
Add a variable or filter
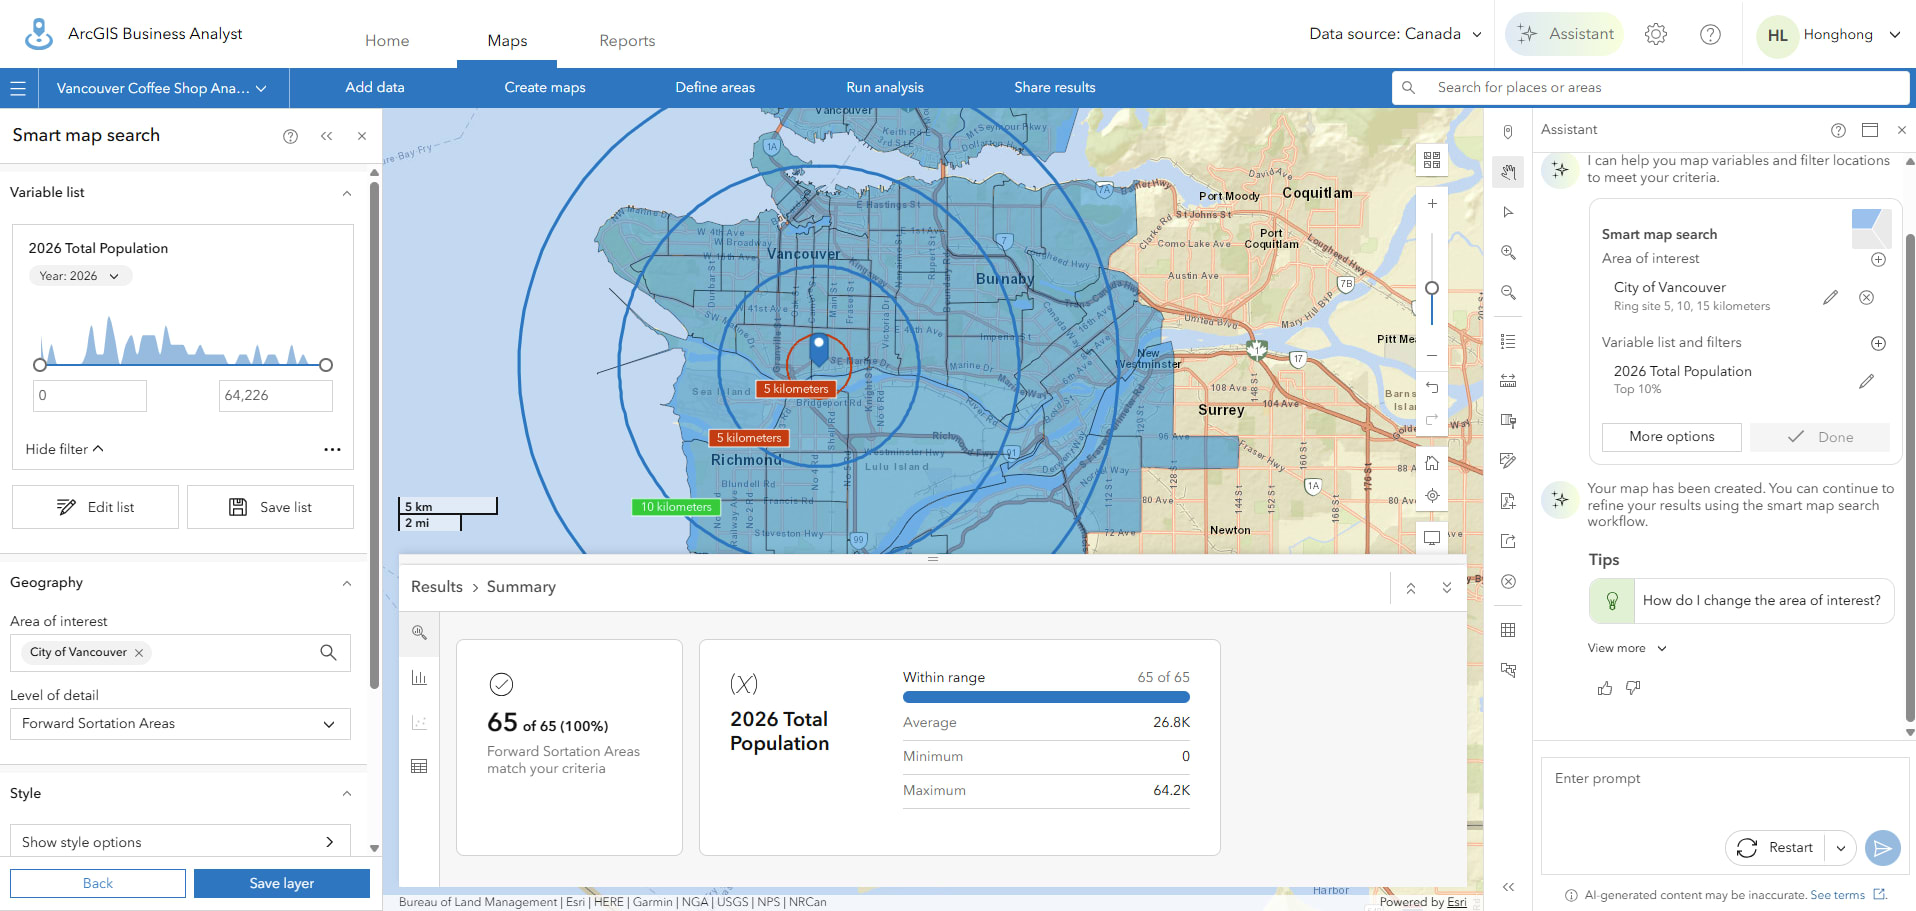click(1878, 343)
